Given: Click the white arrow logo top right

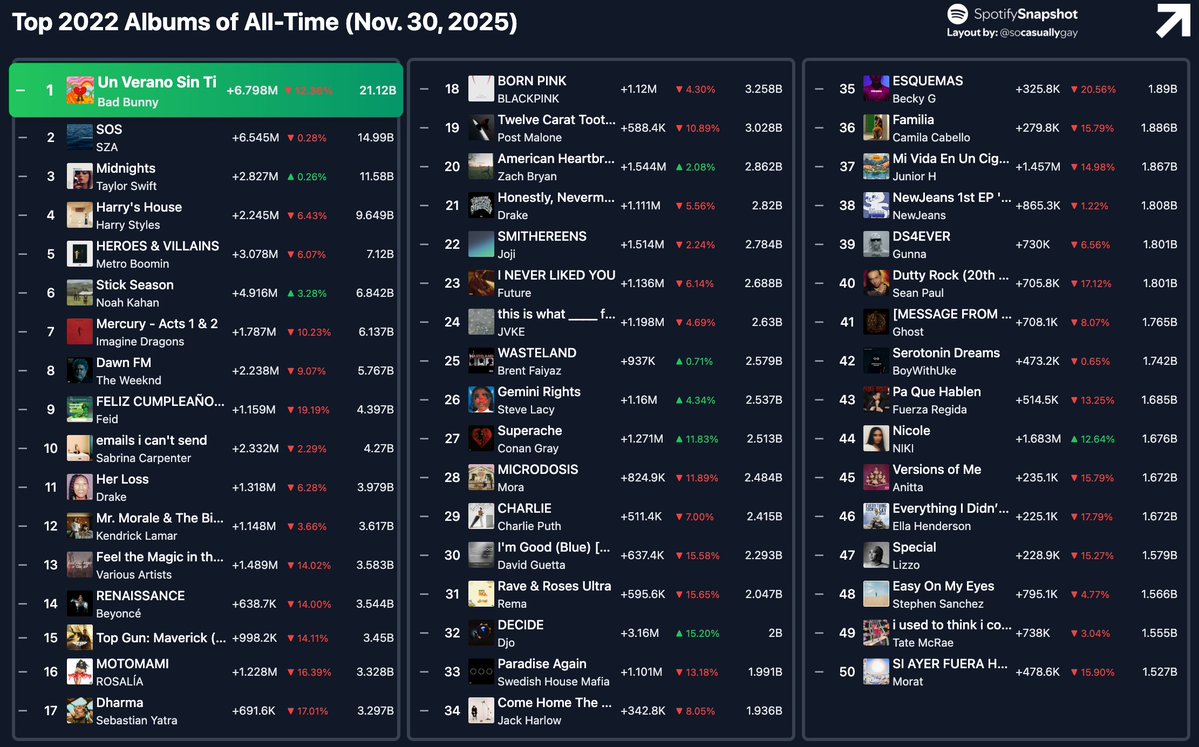Looking at the screenshot, I should (x=1172, y=21).
